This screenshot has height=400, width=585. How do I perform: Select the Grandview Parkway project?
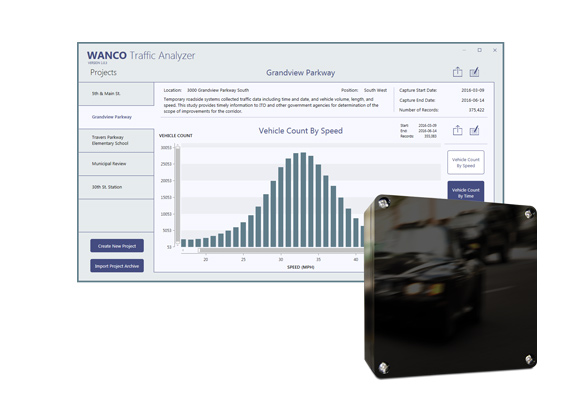point(116,117)
